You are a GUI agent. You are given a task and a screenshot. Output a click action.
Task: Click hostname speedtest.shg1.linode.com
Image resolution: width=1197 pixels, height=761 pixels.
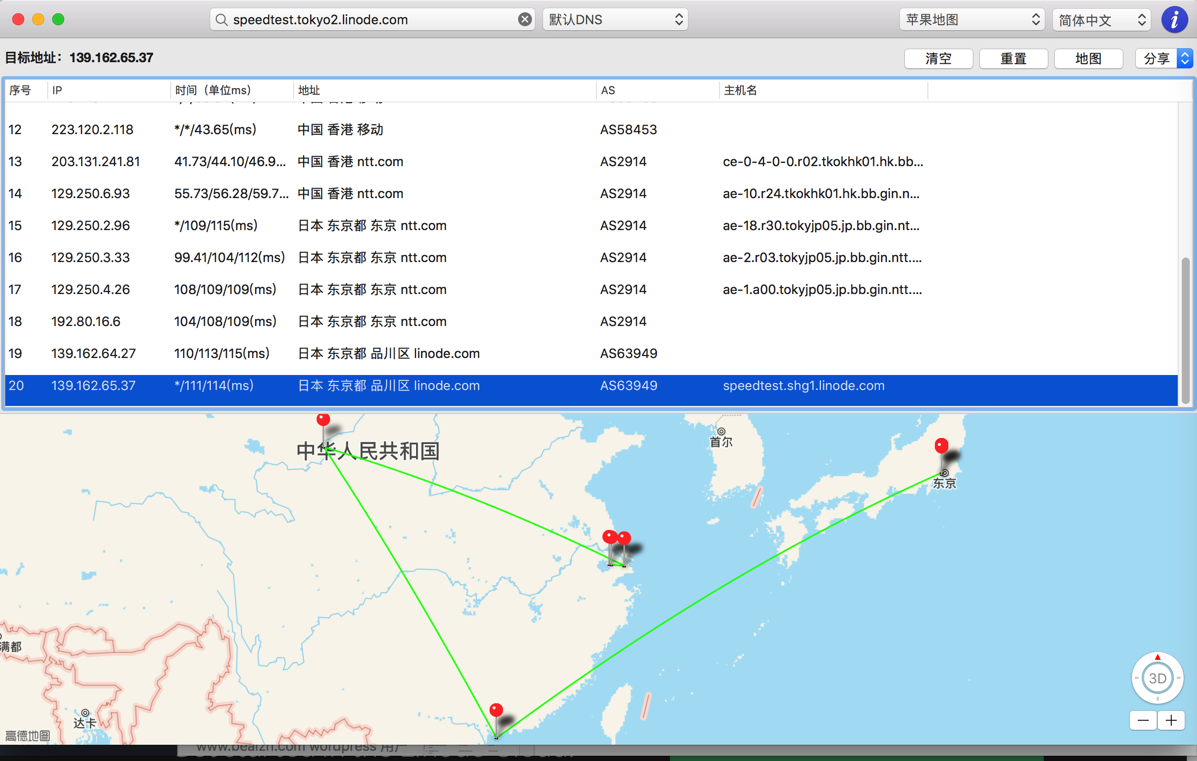[804, 386]
